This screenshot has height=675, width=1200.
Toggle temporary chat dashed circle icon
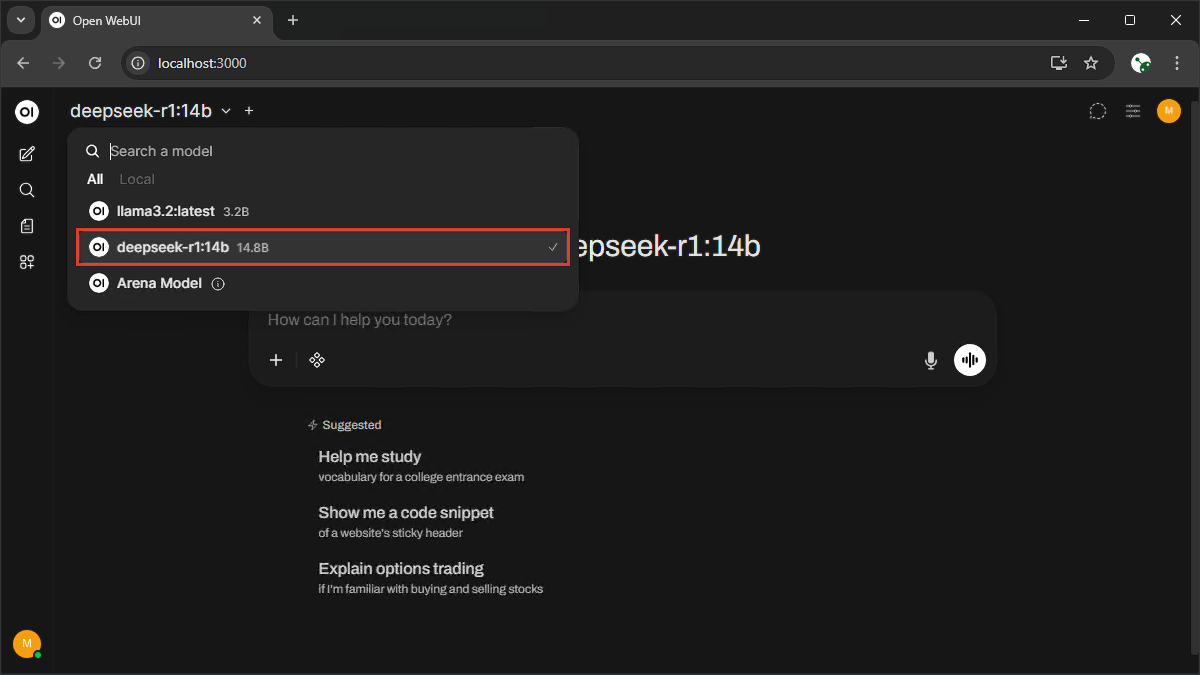tap(1097, 111)
